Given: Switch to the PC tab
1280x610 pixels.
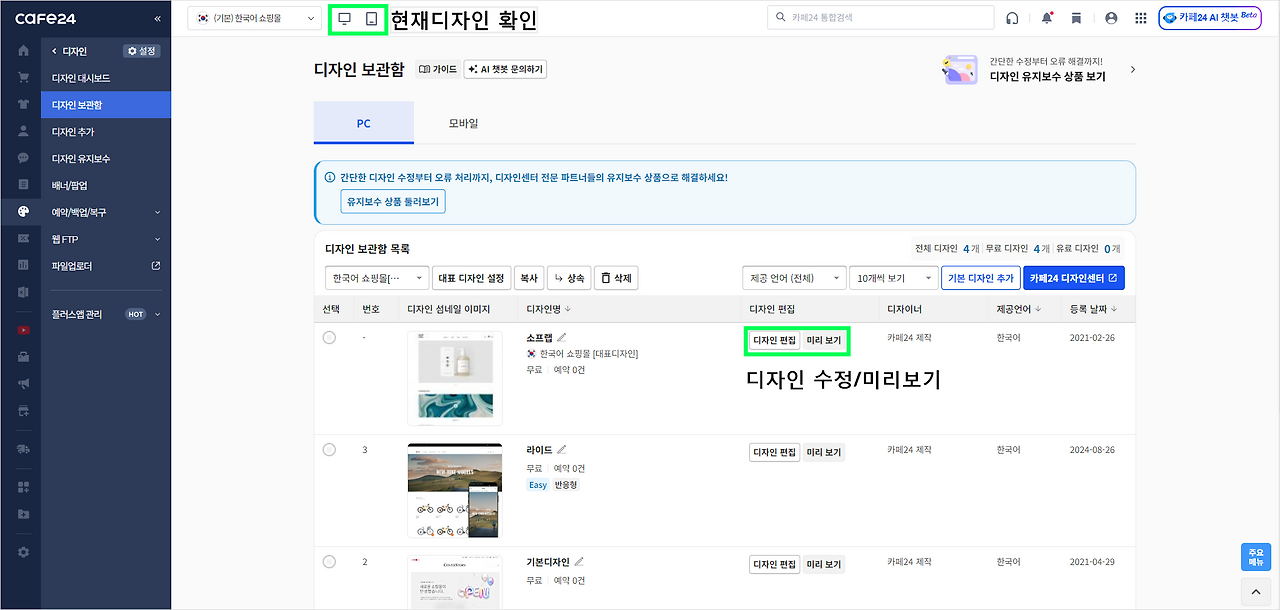Looking at the screenshot, I should (x=364, y=123).
